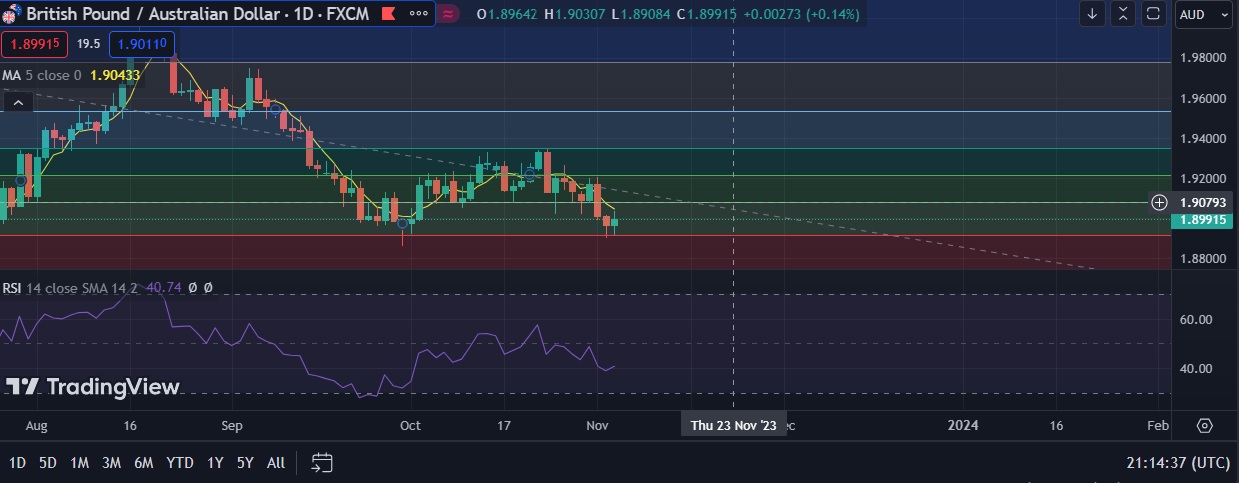
Task: Select the MA 5 close indicator legend
Action: pos(42,75)
